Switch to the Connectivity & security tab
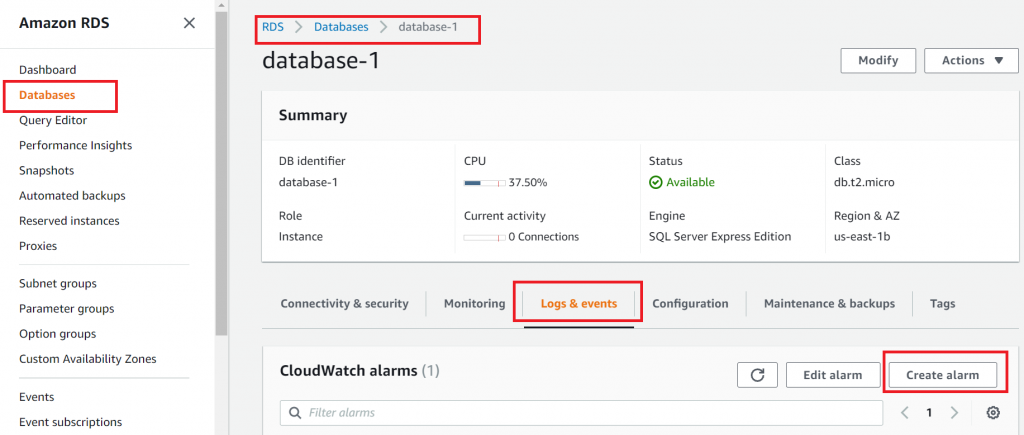Viewport: 1024px width, 435px height. 344,304
